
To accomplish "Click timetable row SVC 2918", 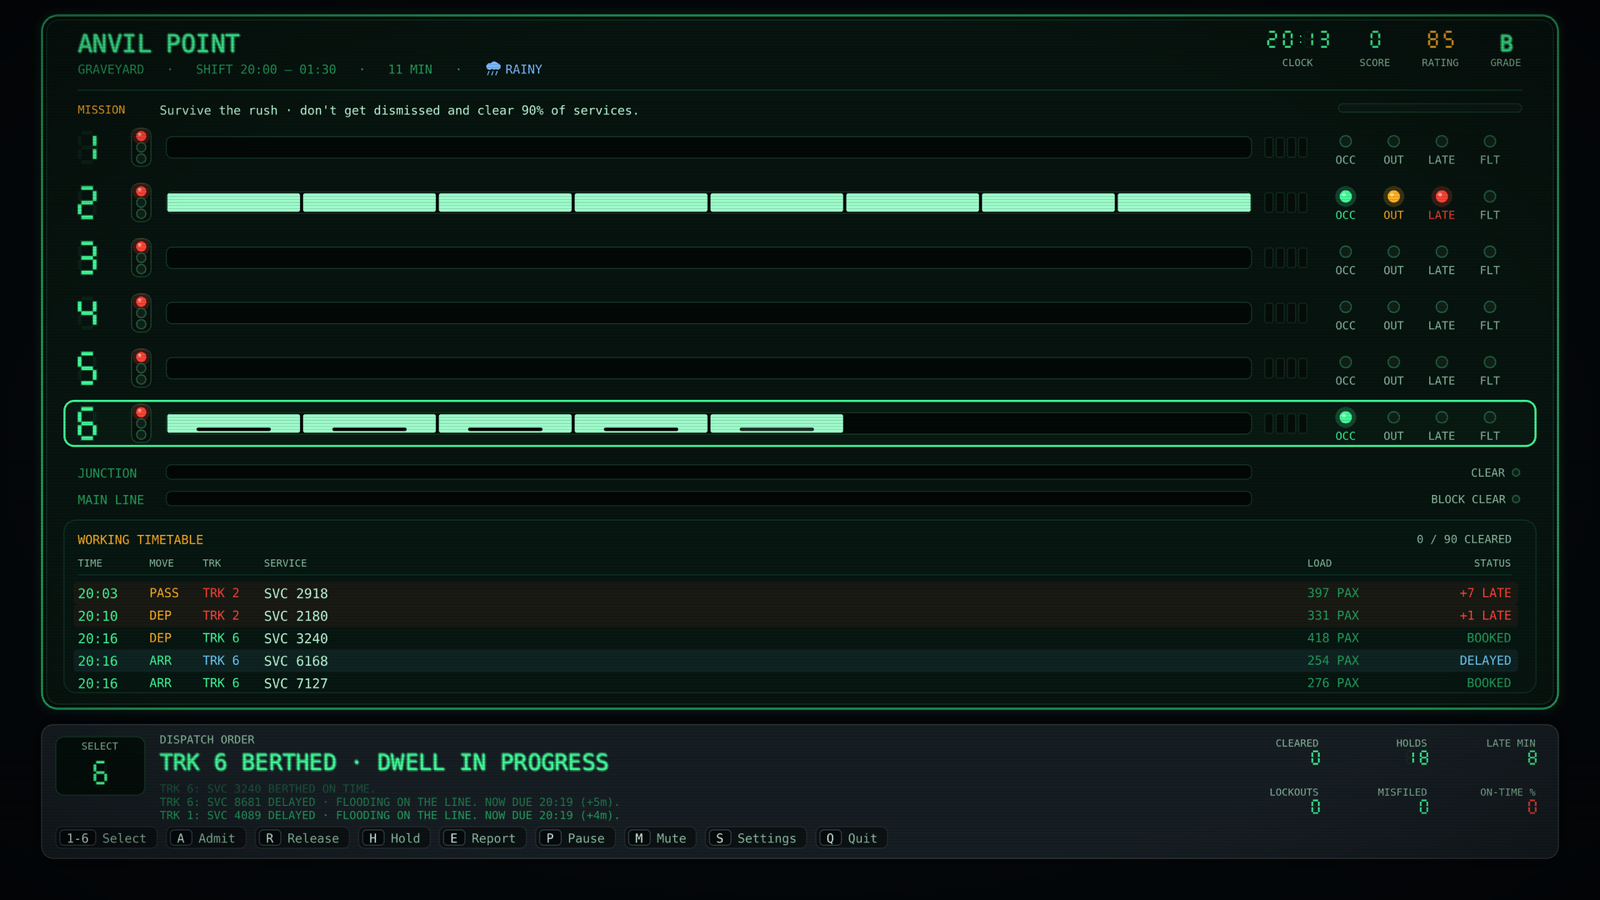I will (x=795, y=593).
